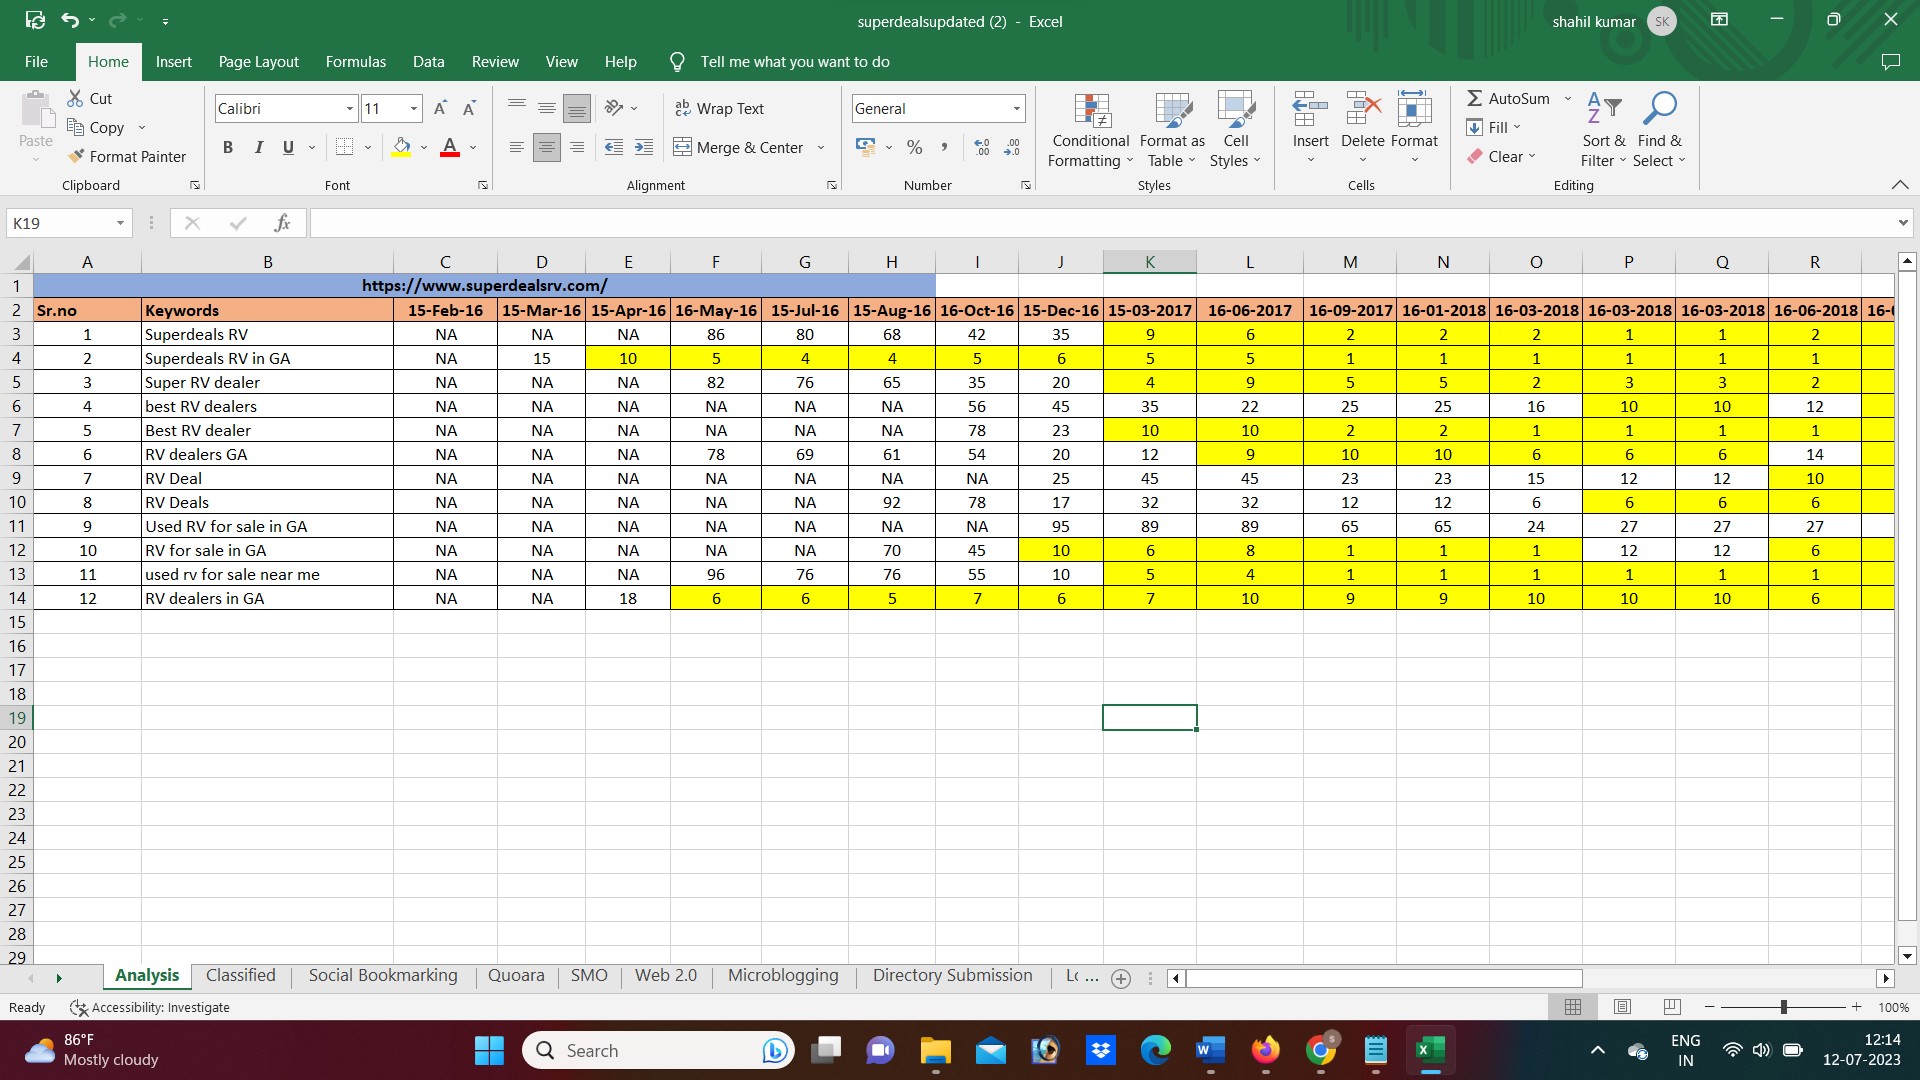Click the Format Painter icon
1920x1080 pixels.
[76, 156]
